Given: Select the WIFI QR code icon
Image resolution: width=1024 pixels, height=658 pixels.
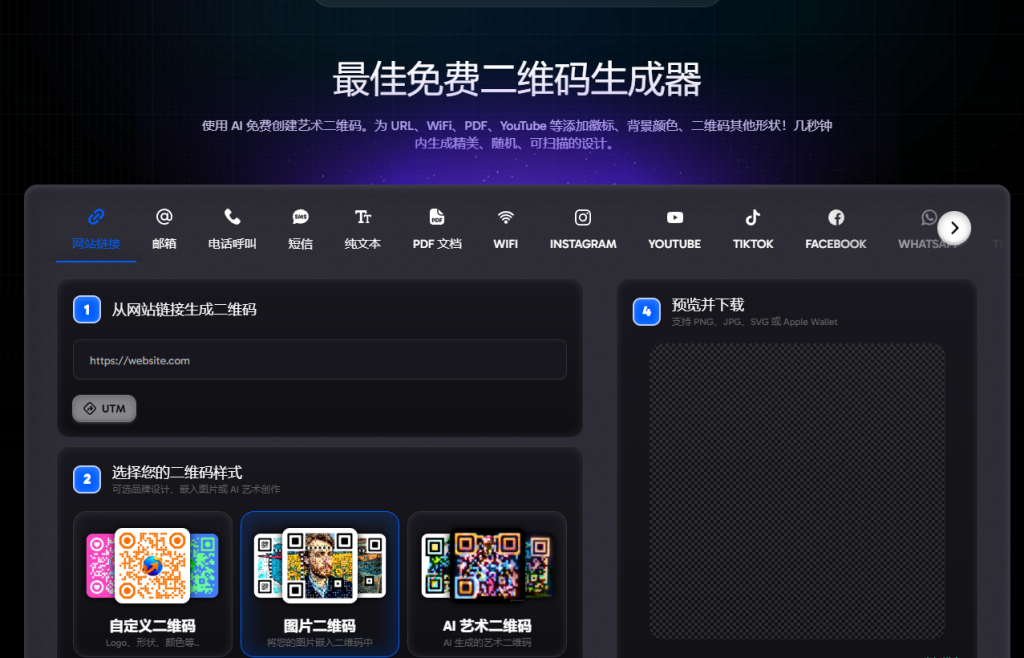Looking at the screenshot, I should point(505,228).
